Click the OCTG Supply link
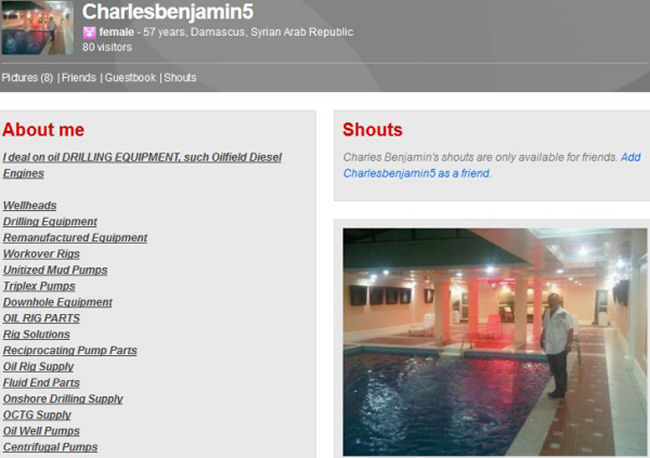 click(x=37, y=414)
